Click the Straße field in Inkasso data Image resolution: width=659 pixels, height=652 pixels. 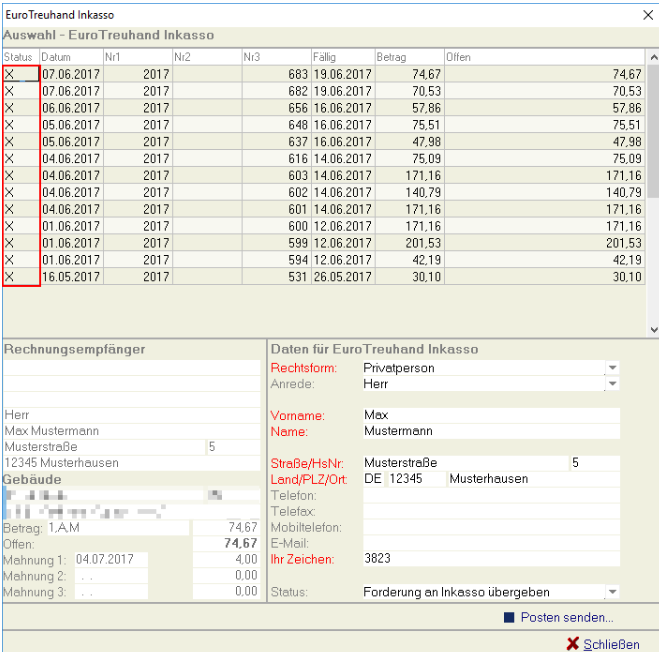coord(466,463)
